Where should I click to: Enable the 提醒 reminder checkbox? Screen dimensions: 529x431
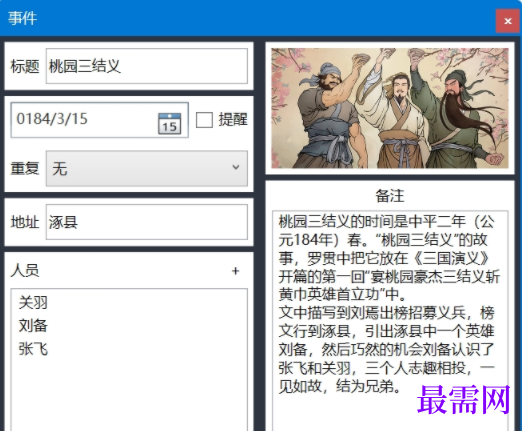click(x=204, y=120)
